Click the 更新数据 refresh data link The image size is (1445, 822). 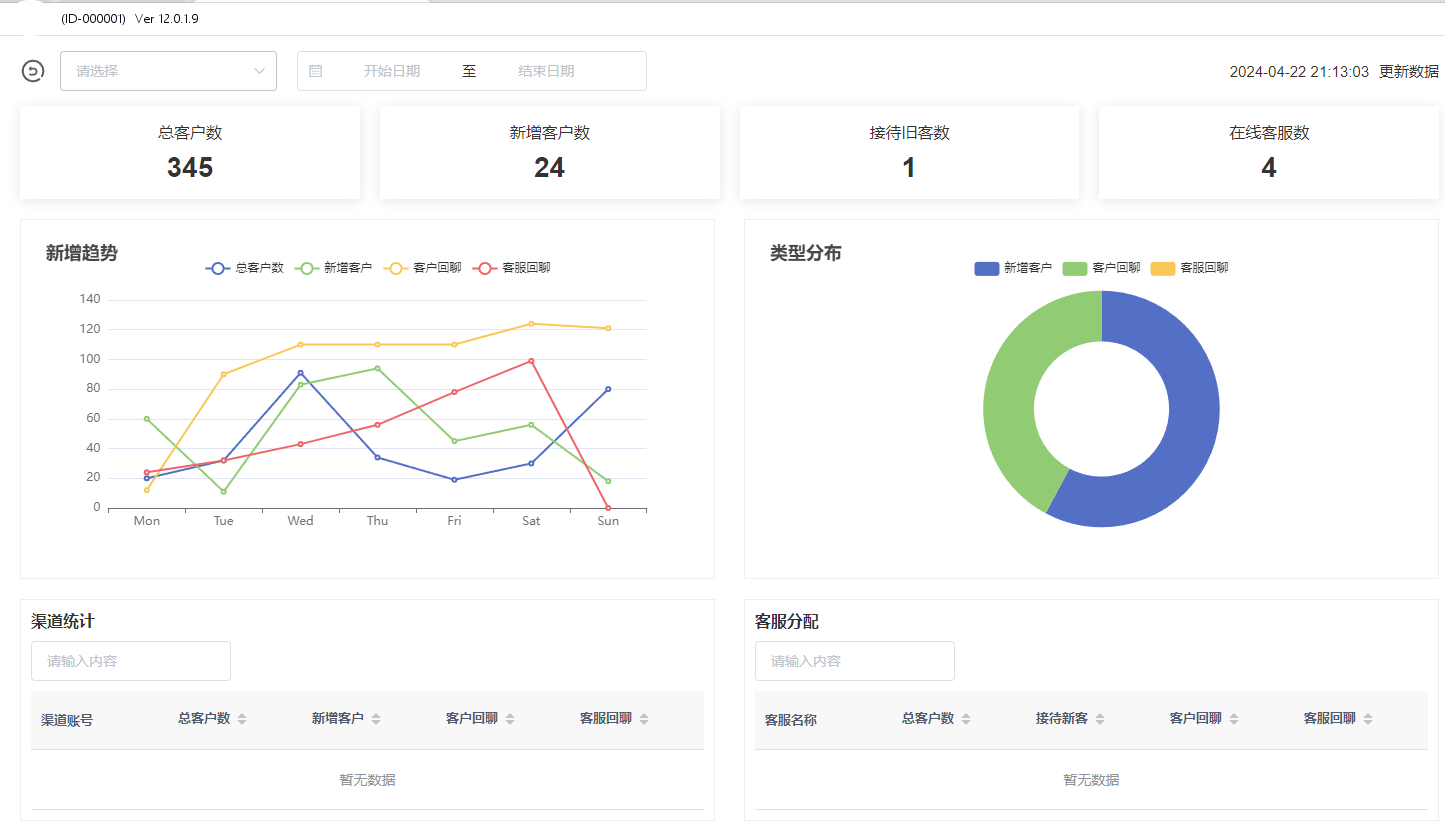[1409, 72]
